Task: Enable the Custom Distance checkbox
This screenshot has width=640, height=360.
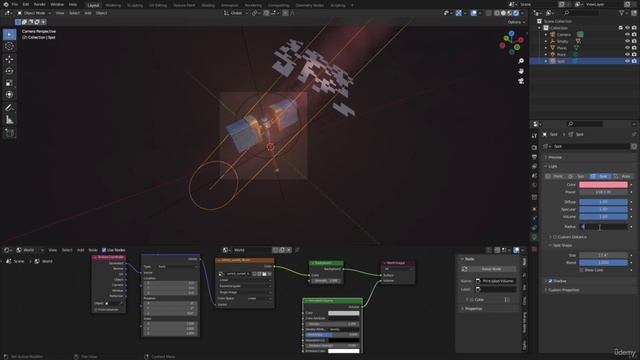Action: click(x=555, y=237)
